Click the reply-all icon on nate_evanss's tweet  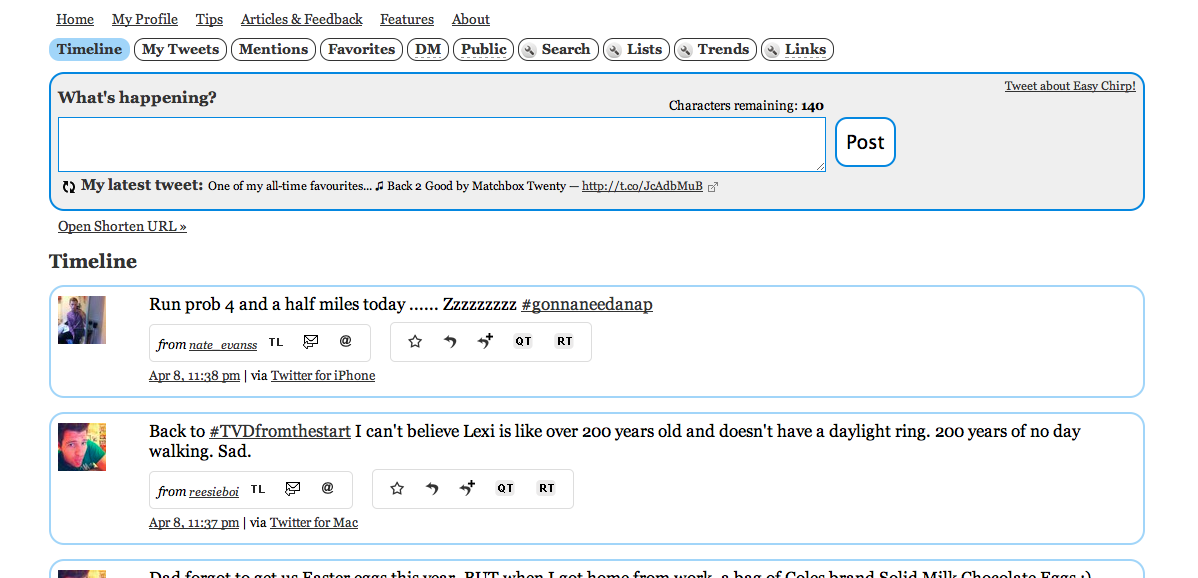point(485,342)
